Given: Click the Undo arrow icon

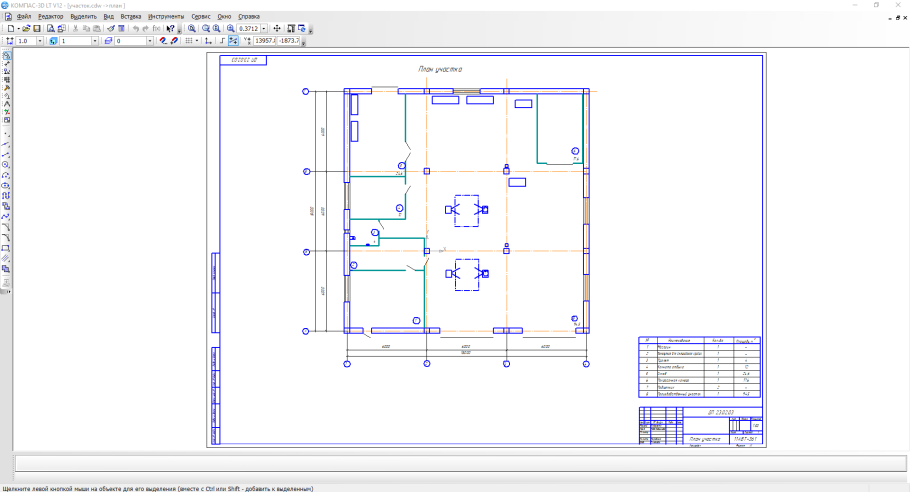Looking at the screenshot, I should (x=136, y=29).
